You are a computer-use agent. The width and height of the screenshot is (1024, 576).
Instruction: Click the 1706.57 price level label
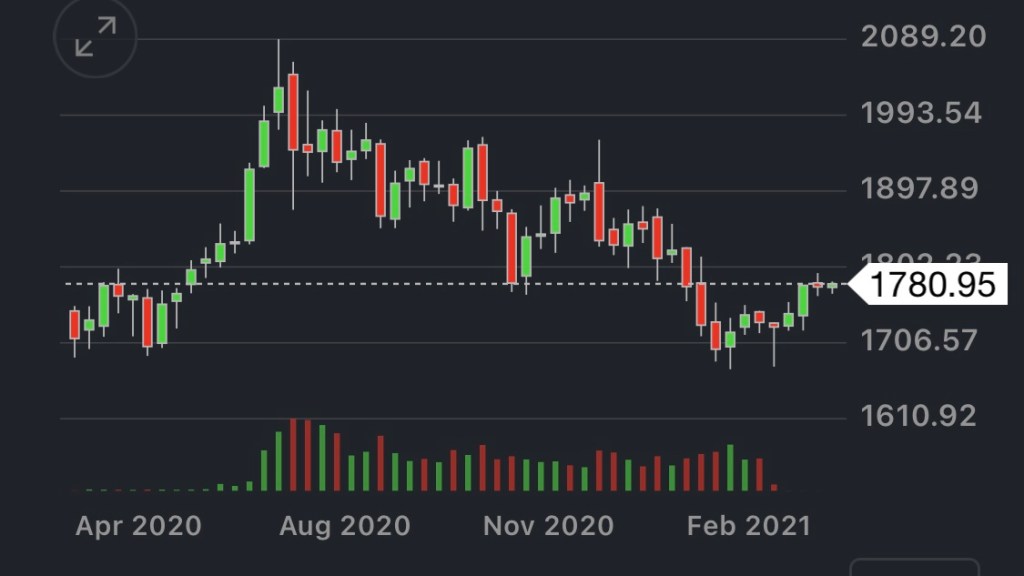(919, 341)
